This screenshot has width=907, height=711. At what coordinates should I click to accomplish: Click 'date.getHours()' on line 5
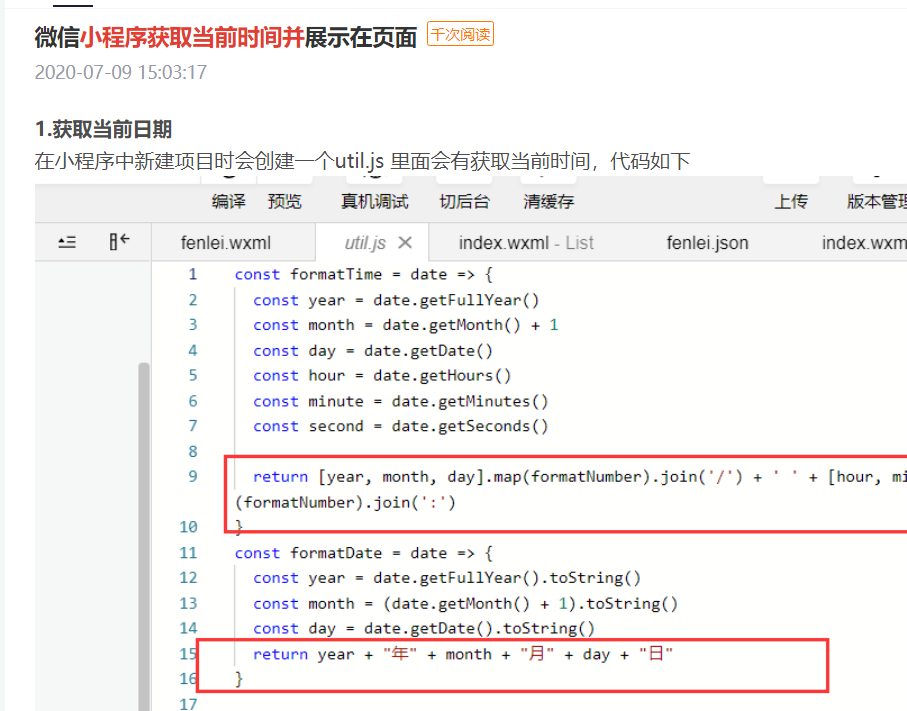click(x=442, y=375)
